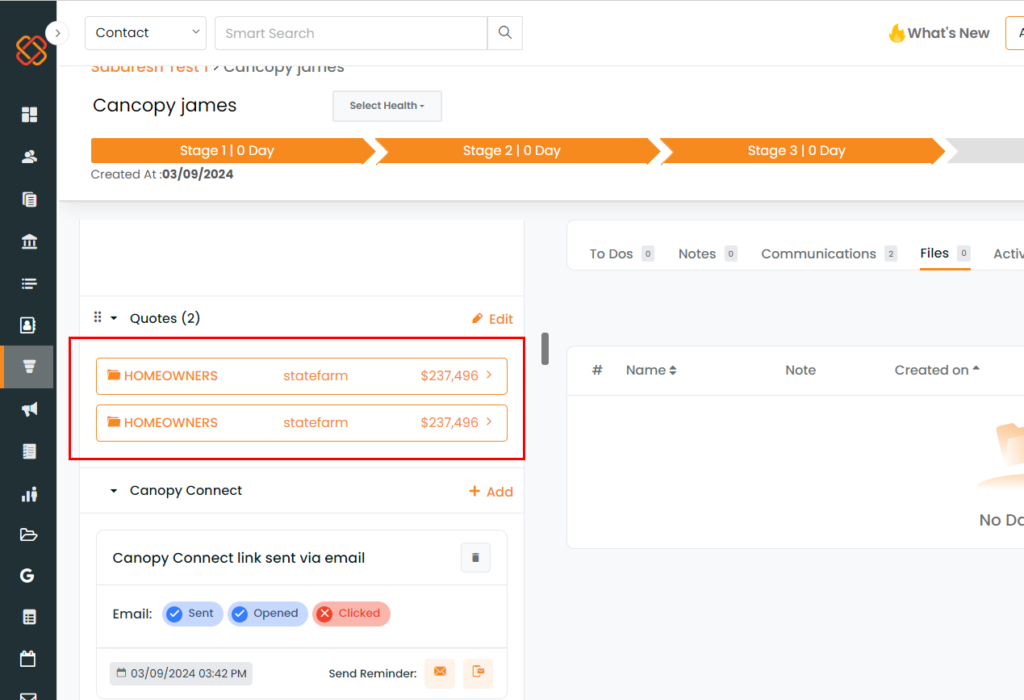Delete the Canopy Connect link card
The width and height of the screenshot is (1024, 700).
[x=475, y=558]
